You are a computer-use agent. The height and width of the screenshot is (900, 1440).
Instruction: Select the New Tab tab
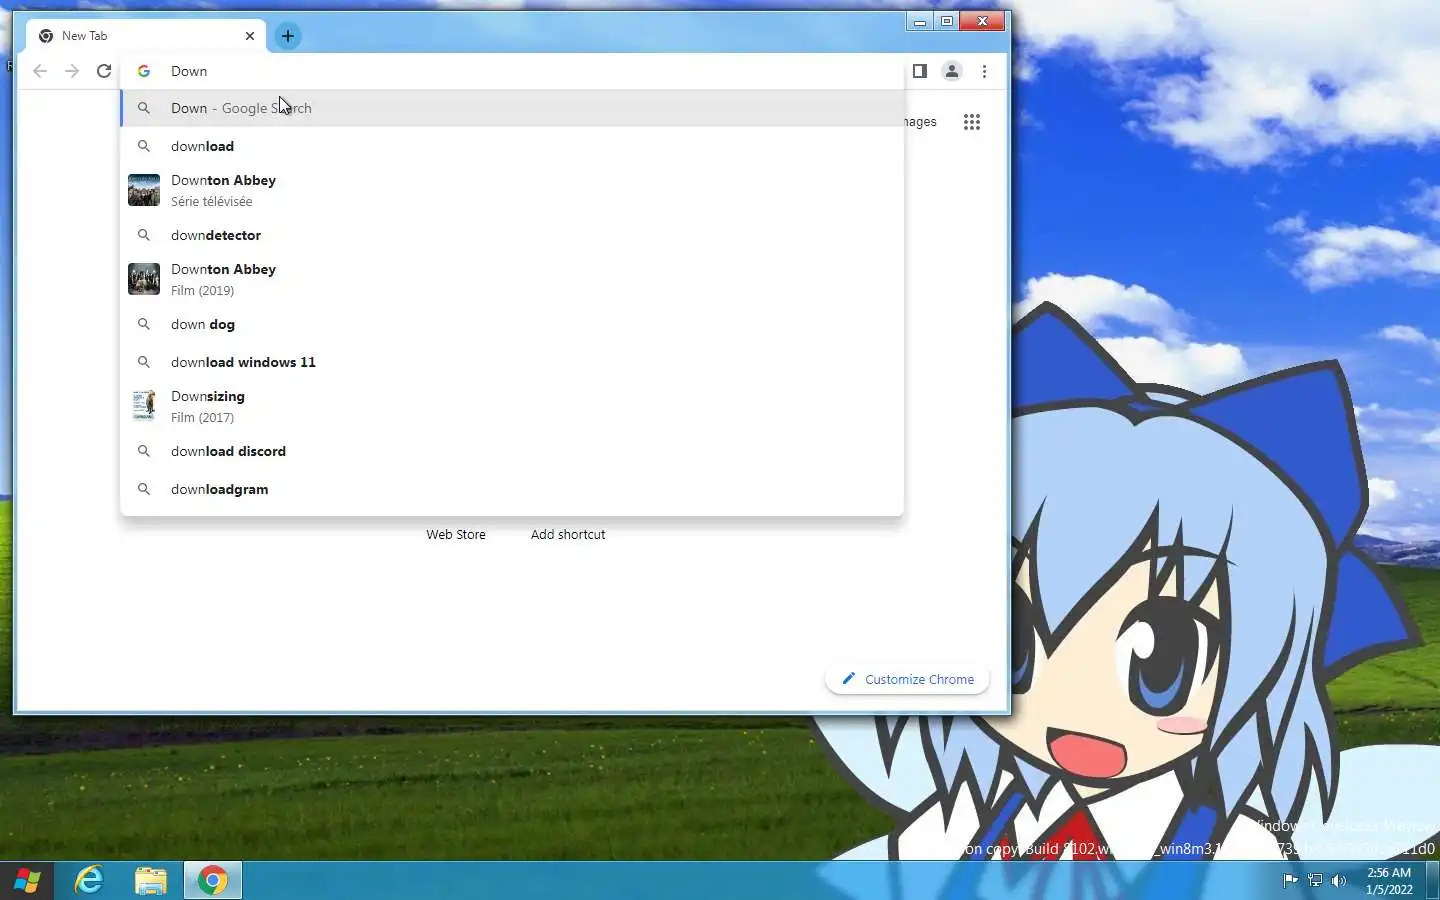146,36
